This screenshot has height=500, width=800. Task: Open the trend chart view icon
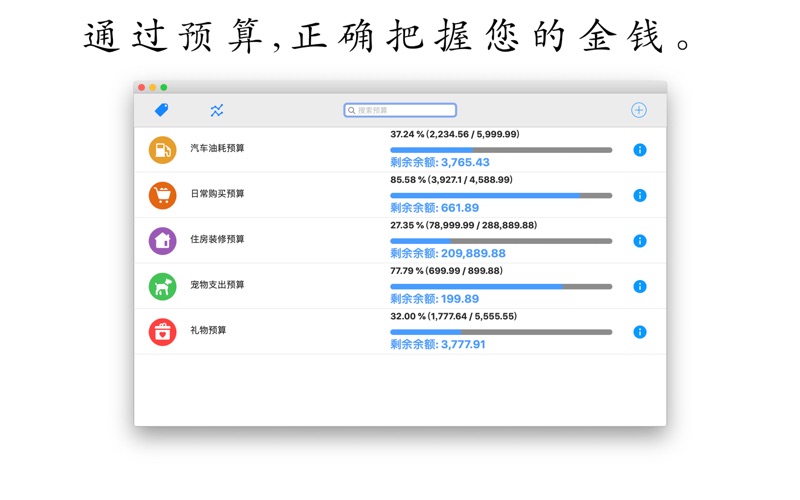click(x=217, y=110)
